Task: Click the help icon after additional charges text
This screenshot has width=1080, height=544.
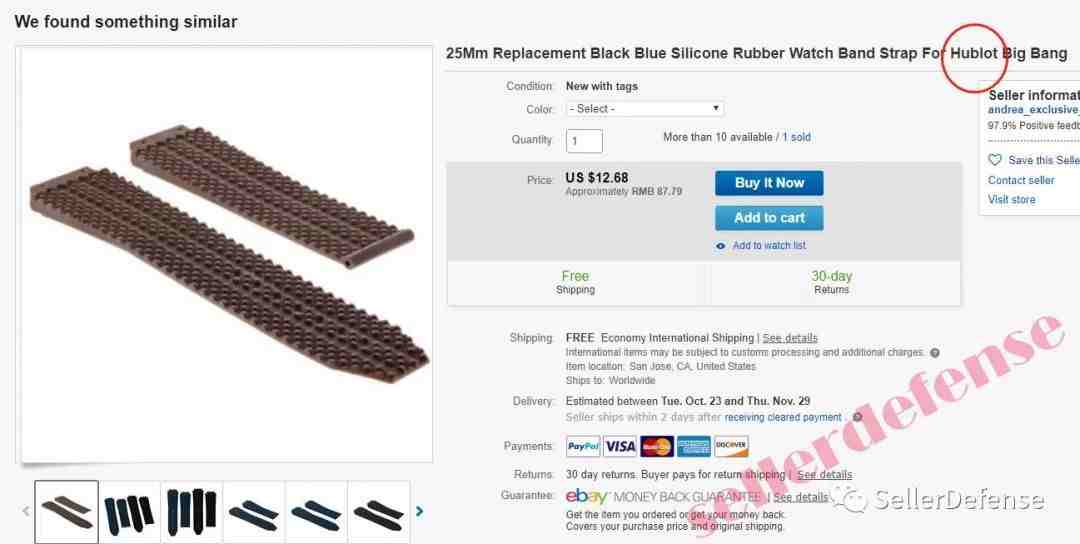Action: 935,353
